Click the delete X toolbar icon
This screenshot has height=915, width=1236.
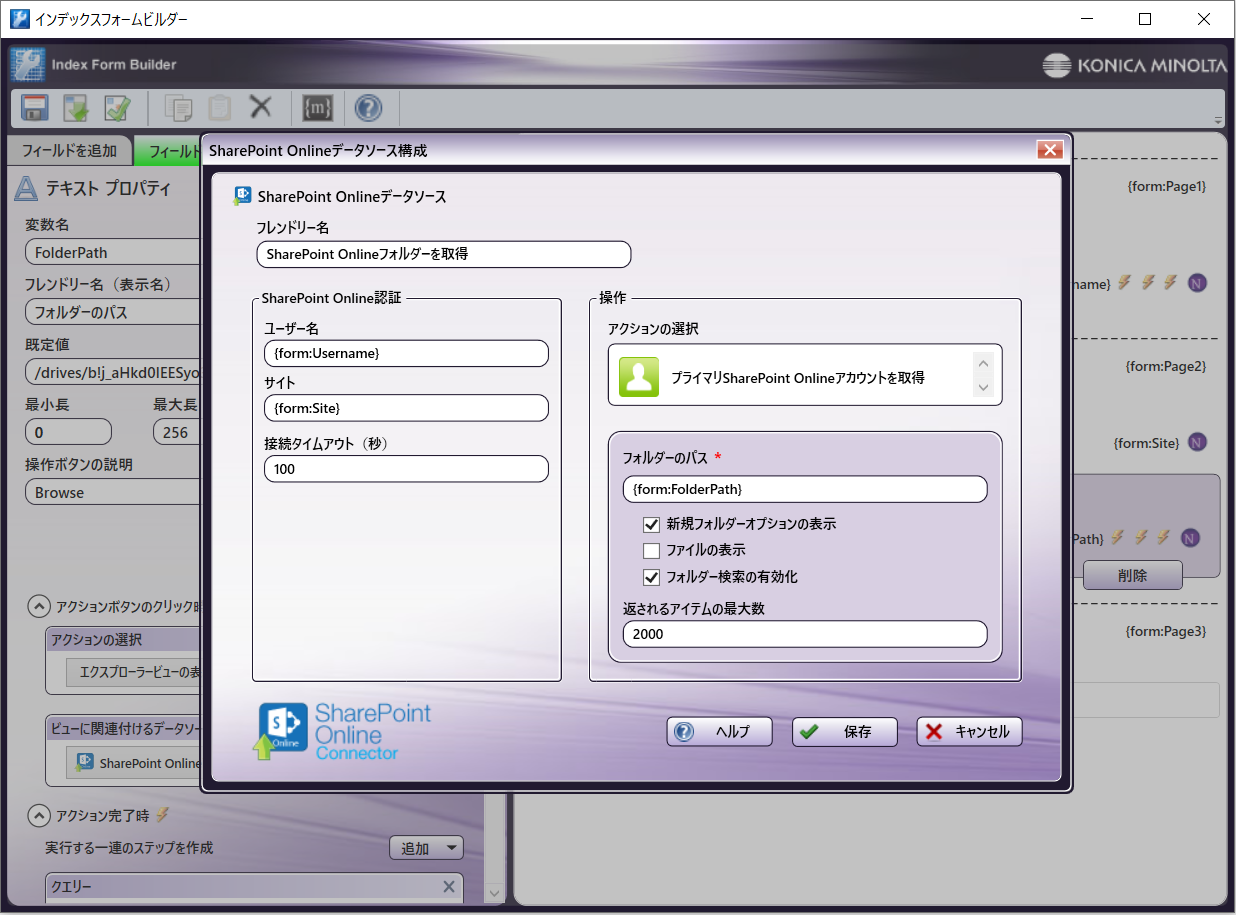tap(260, 106)
